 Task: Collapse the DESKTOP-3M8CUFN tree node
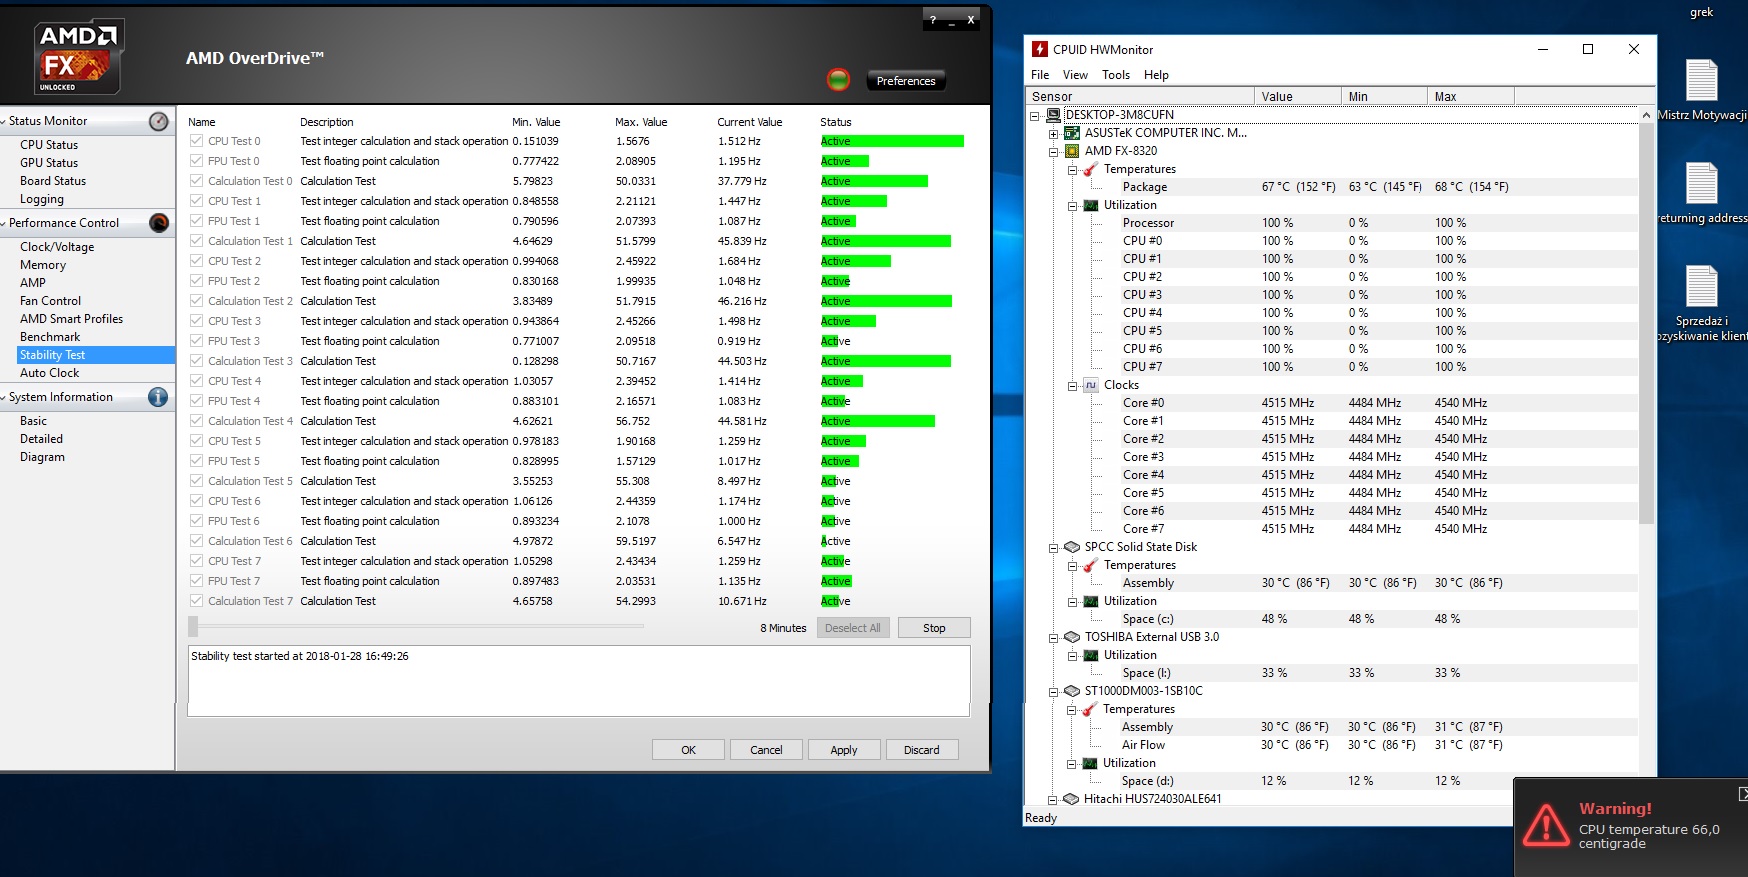[1035, 115]
